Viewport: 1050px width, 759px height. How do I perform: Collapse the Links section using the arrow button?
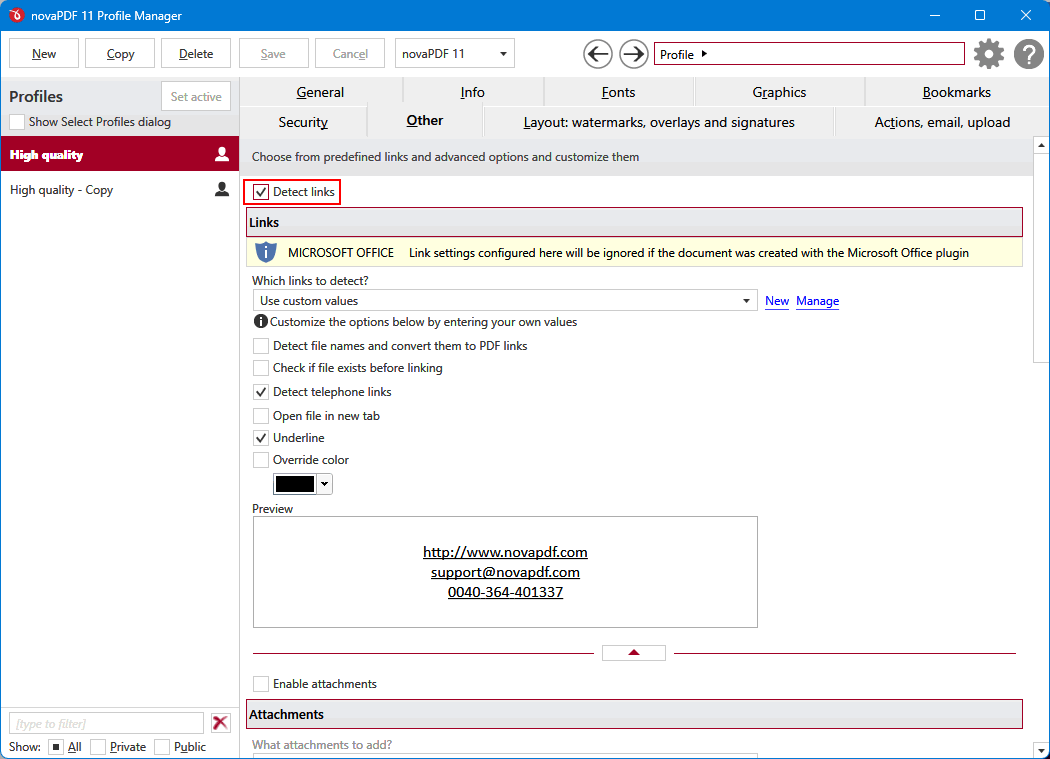point(633,651)
